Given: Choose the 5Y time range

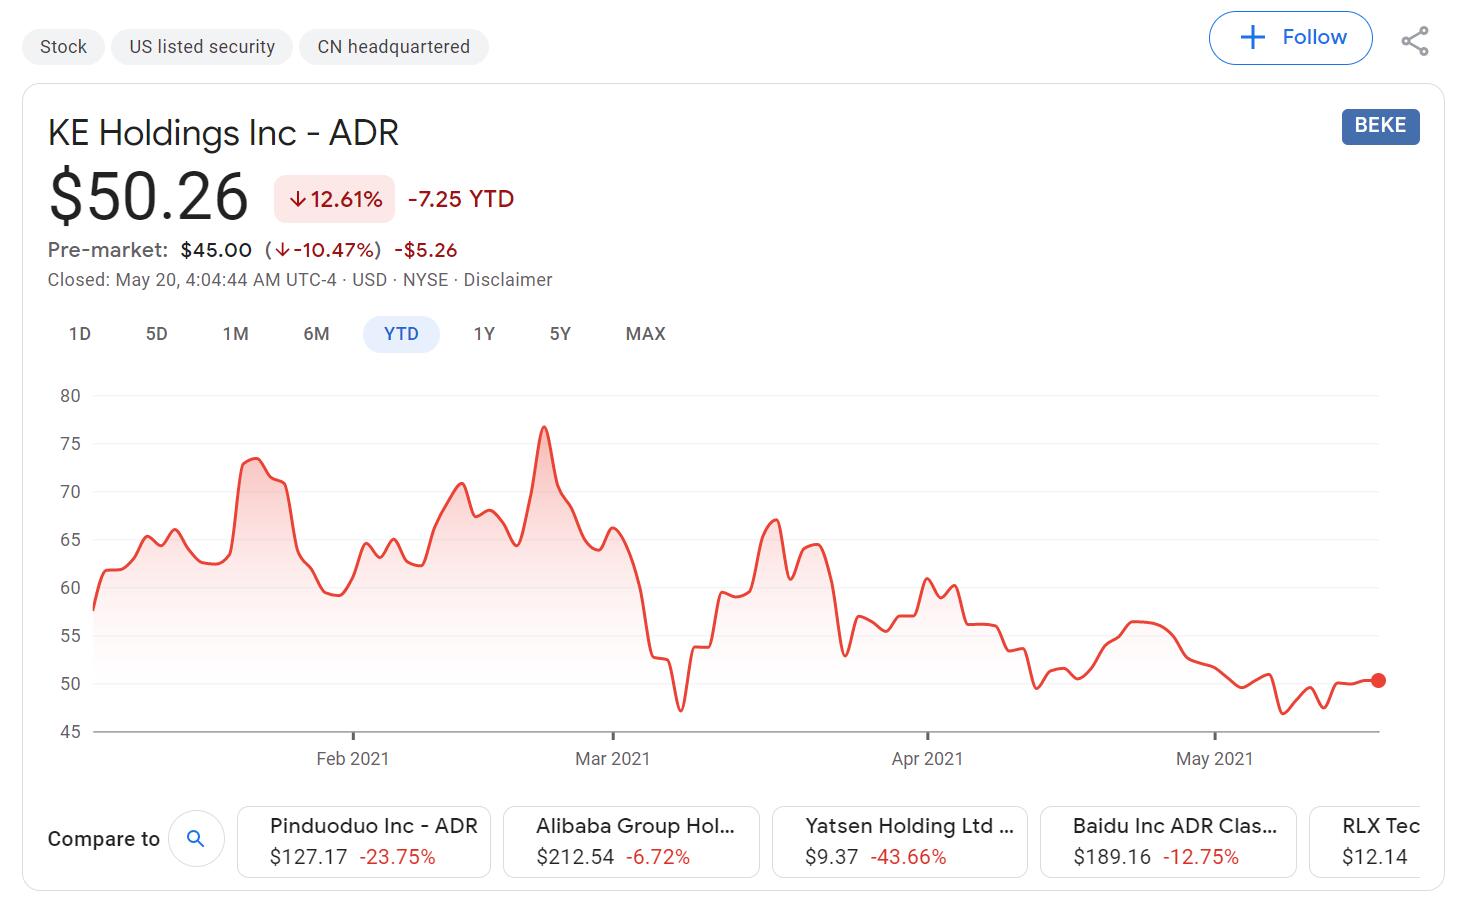Looking at the screenshot, I should tap(560, 334).
